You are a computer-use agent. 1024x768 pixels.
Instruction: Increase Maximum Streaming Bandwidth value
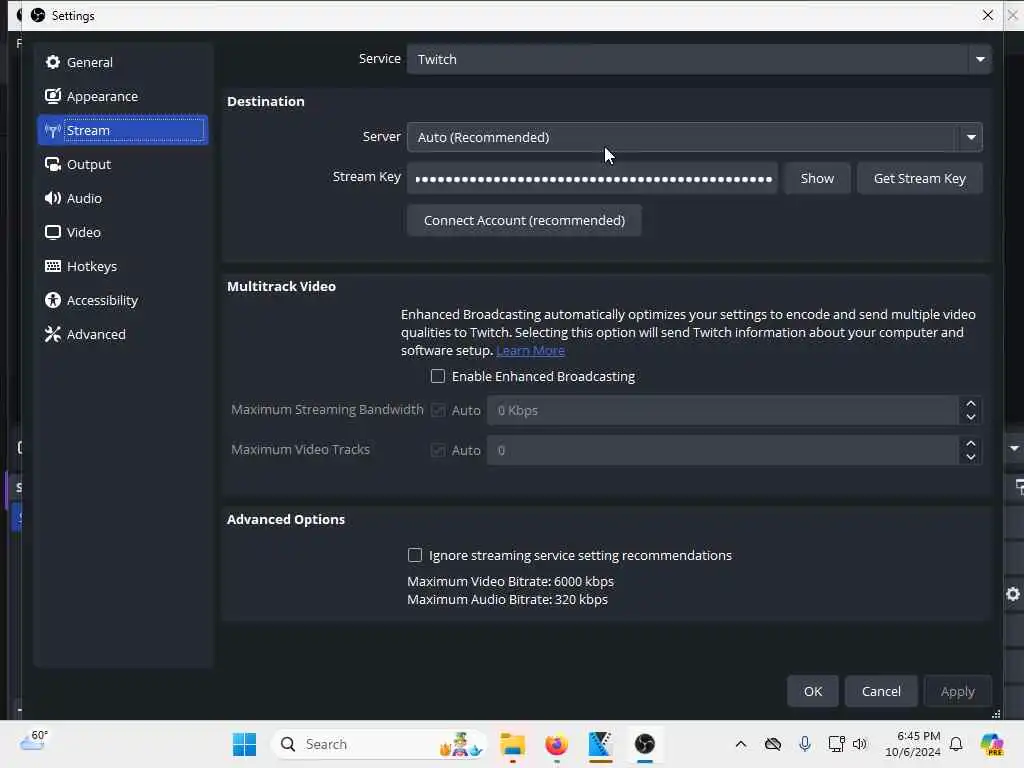[x=970, y=404]
